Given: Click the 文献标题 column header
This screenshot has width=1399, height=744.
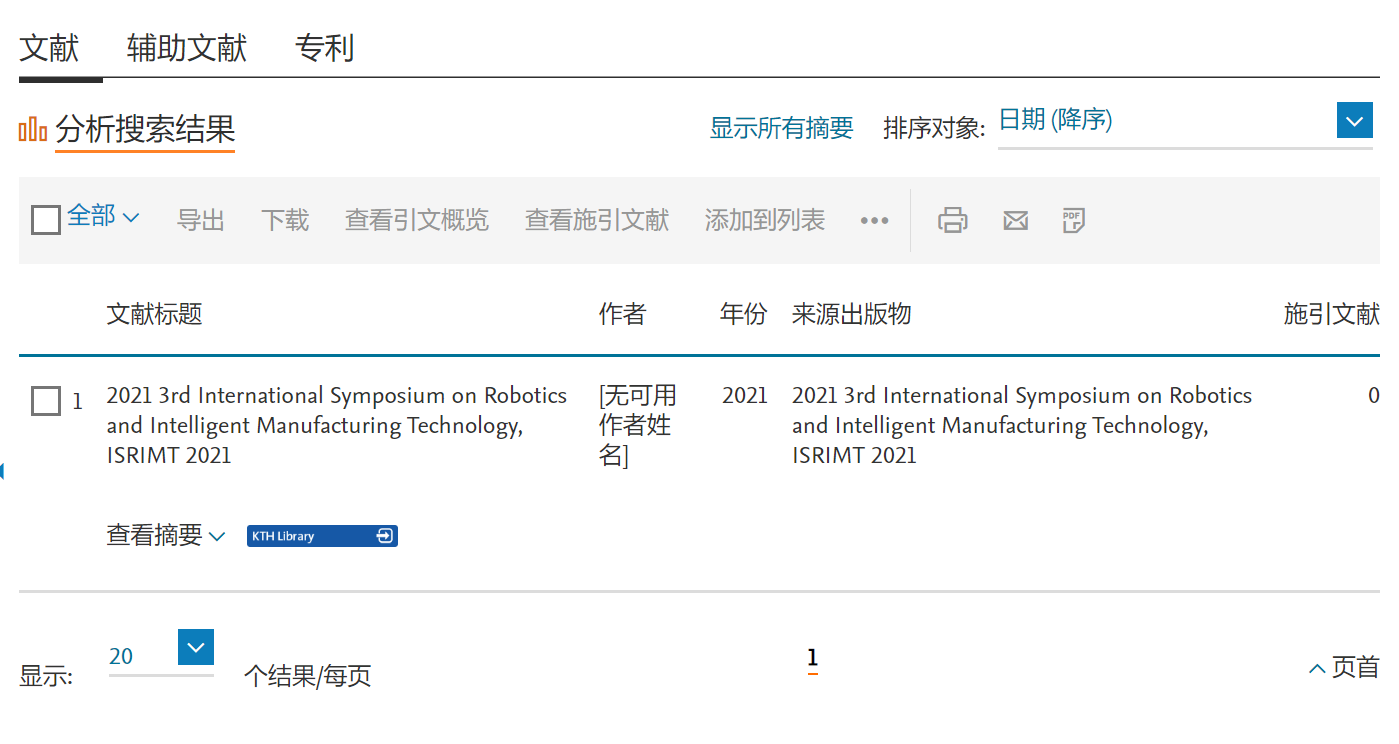Looking at the screenshot, I should tap(155, 314).
